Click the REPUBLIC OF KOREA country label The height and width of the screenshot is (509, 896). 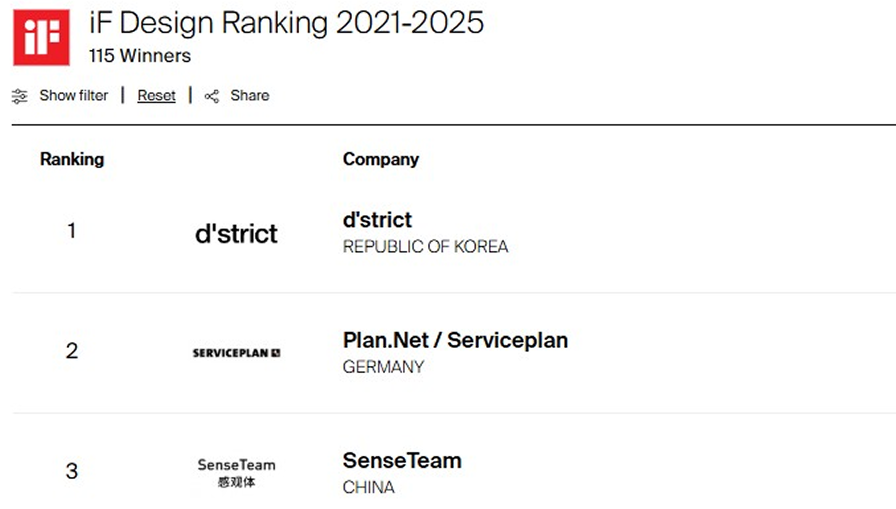pos(425,247)
